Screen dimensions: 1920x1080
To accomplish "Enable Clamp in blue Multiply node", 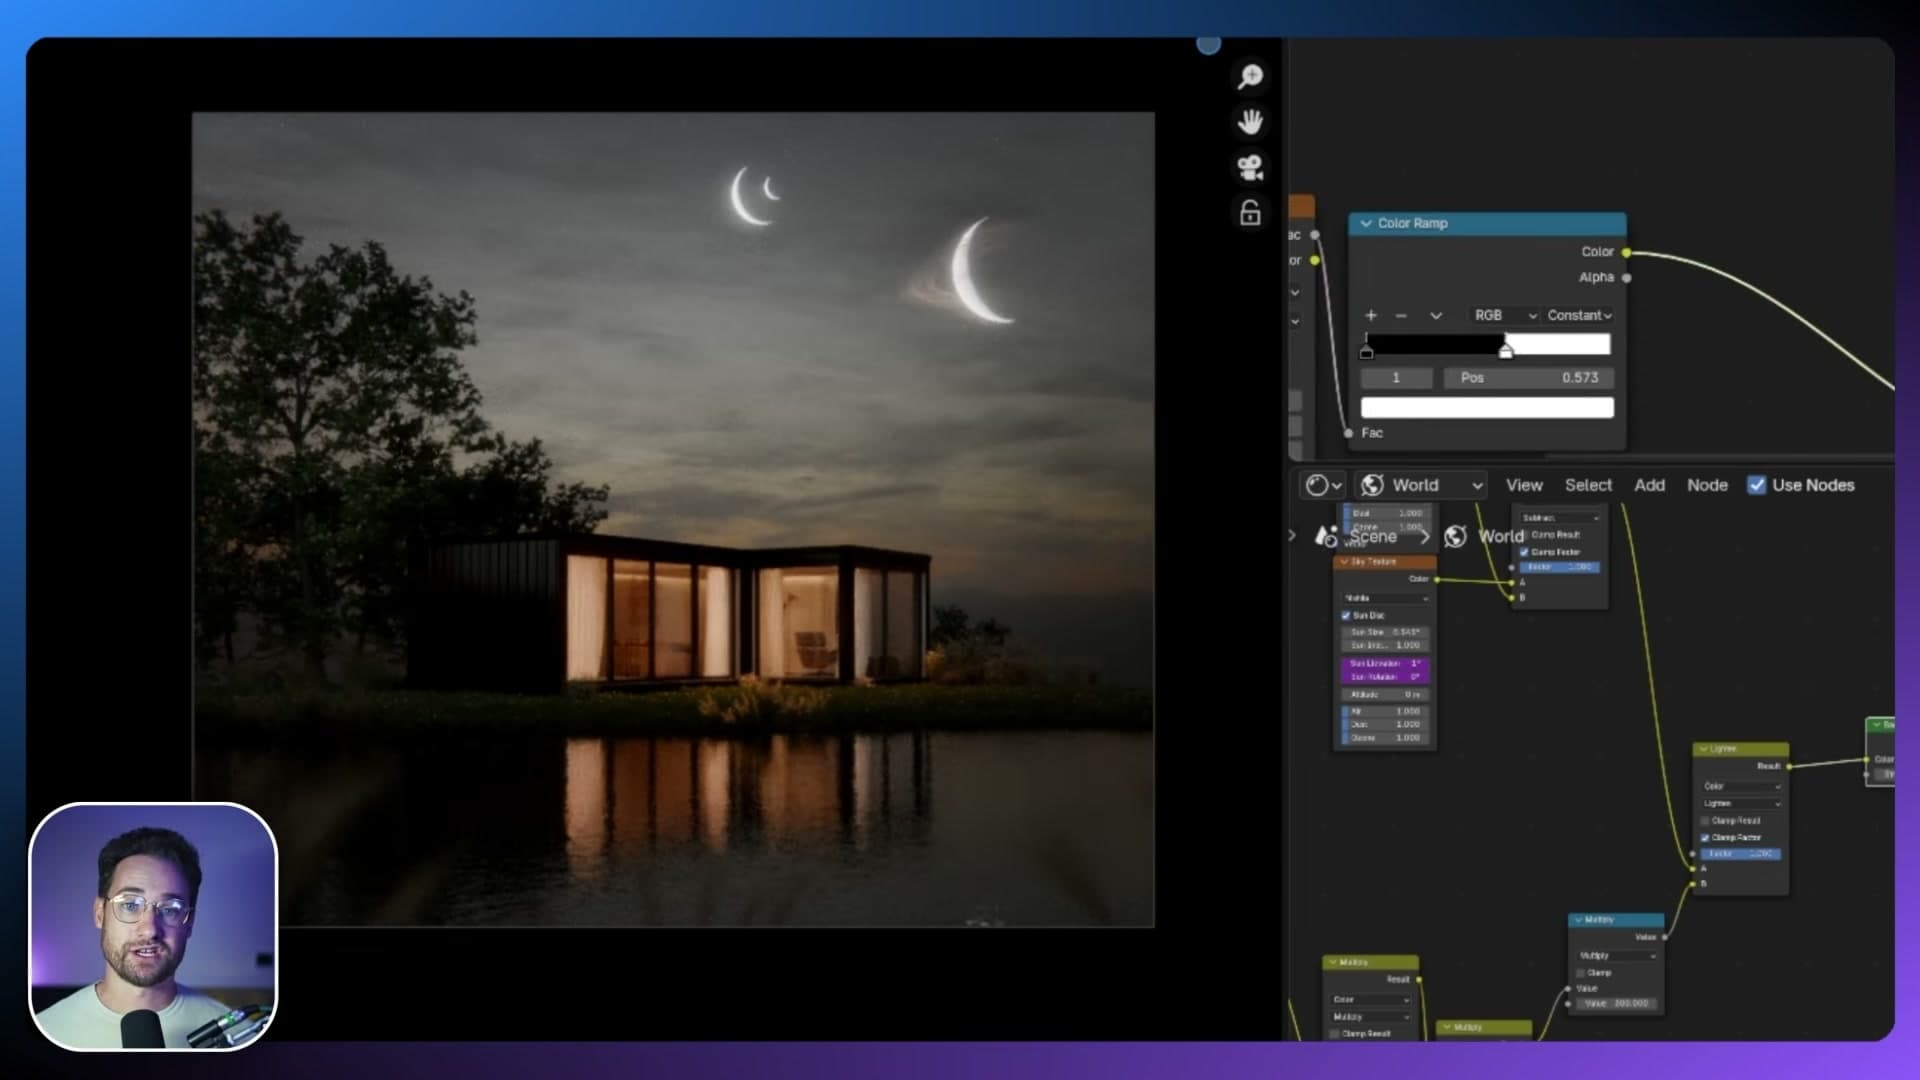I will click(1581, 973).
